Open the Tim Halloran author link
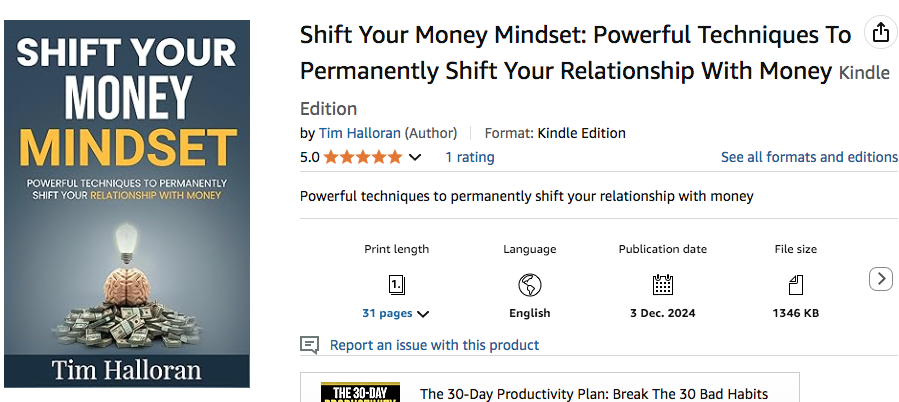The width and height of the screenshot is (899, 402). click(360, 133)
